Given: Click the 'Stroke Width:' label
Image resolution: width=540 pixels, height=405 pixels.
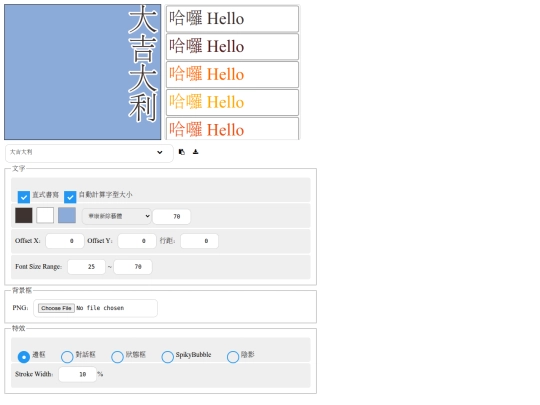Looking at the screenshot, I should click(x=34, y=374).
